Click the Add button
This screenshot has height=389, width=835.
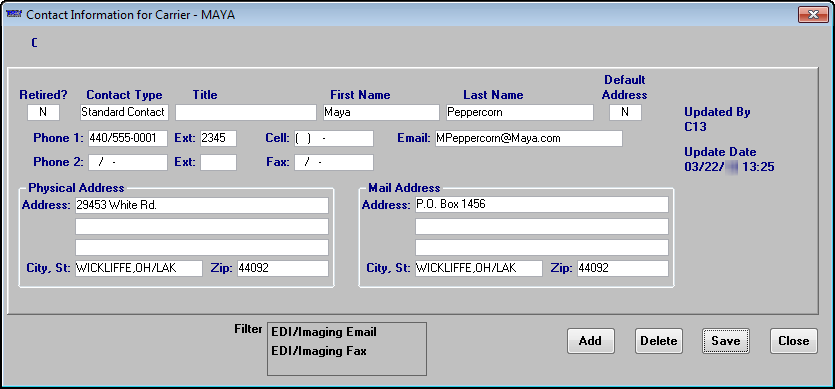[591, 341]
